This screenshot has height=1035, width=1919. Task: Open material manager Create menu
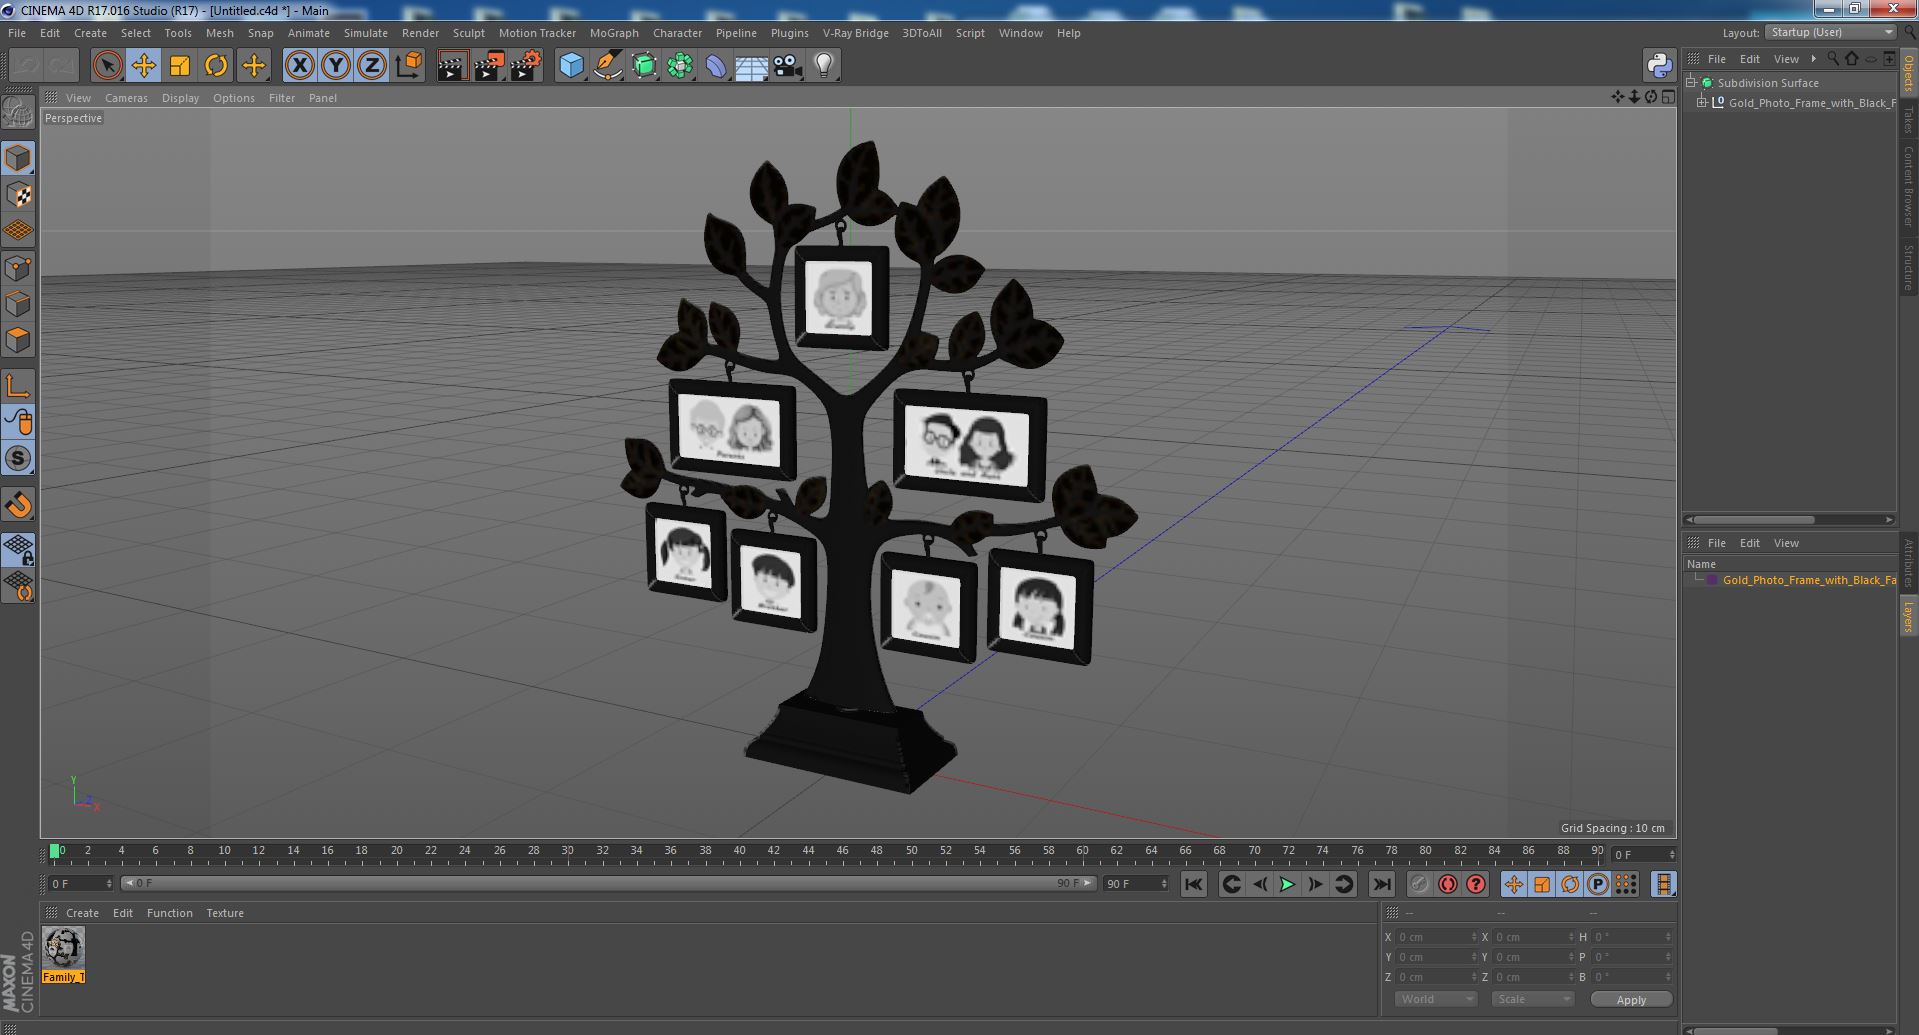tap(82, 913)
